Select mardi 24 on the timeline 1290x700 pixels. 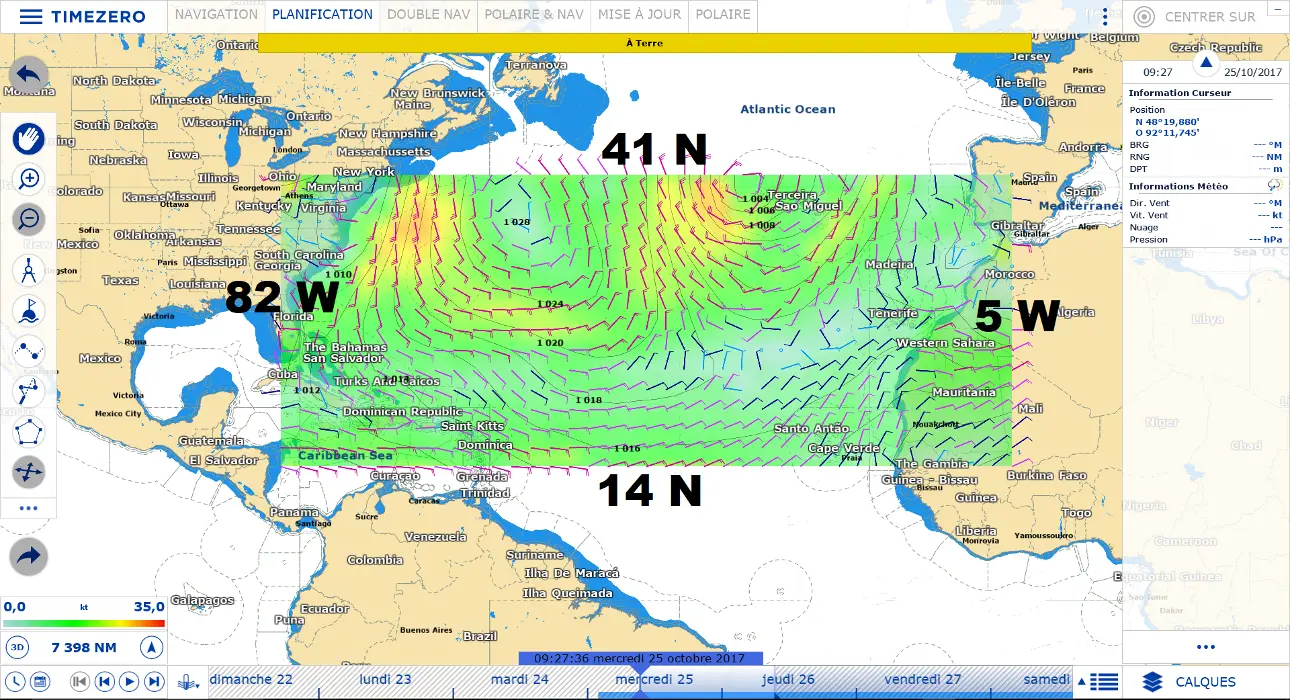(519, 679)
